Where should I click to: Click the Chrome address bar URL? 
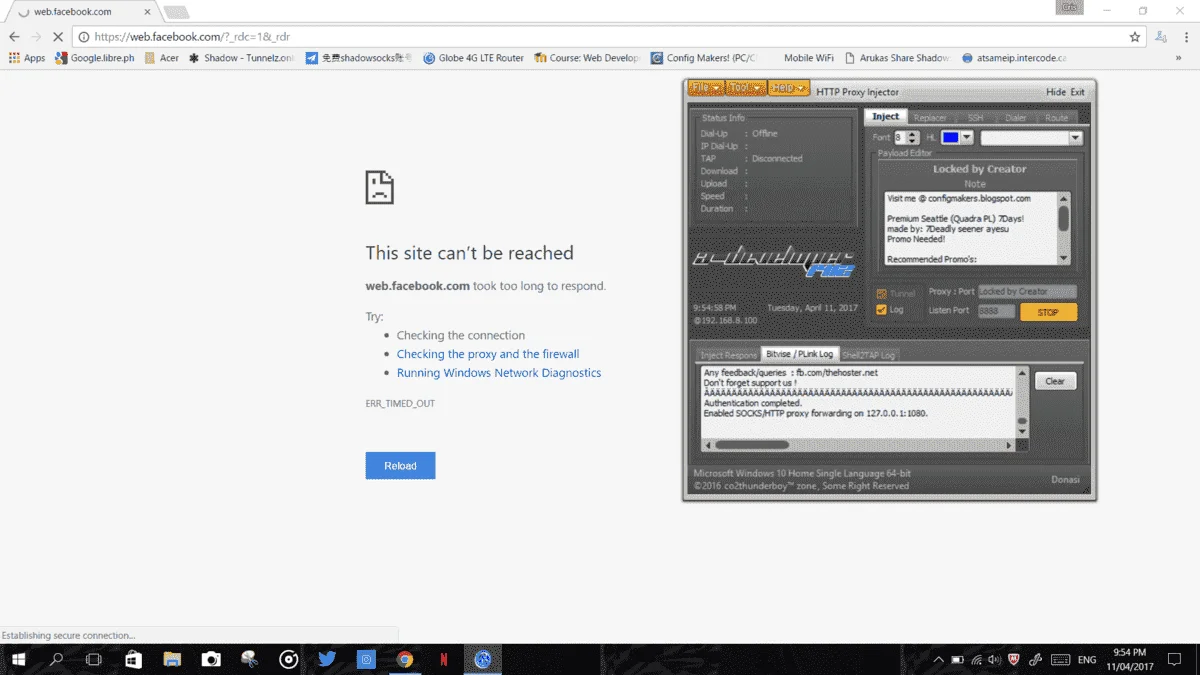tap(192, 36)
